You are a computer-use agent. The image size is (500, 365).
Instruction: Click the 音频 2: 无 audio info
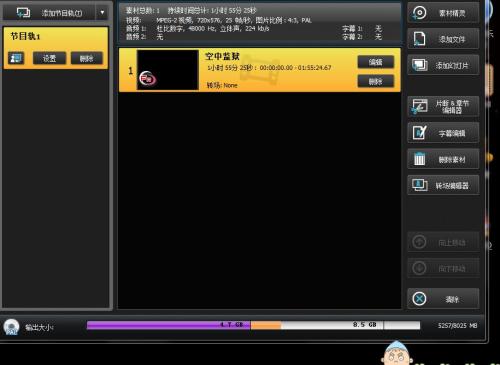[145, 37]
